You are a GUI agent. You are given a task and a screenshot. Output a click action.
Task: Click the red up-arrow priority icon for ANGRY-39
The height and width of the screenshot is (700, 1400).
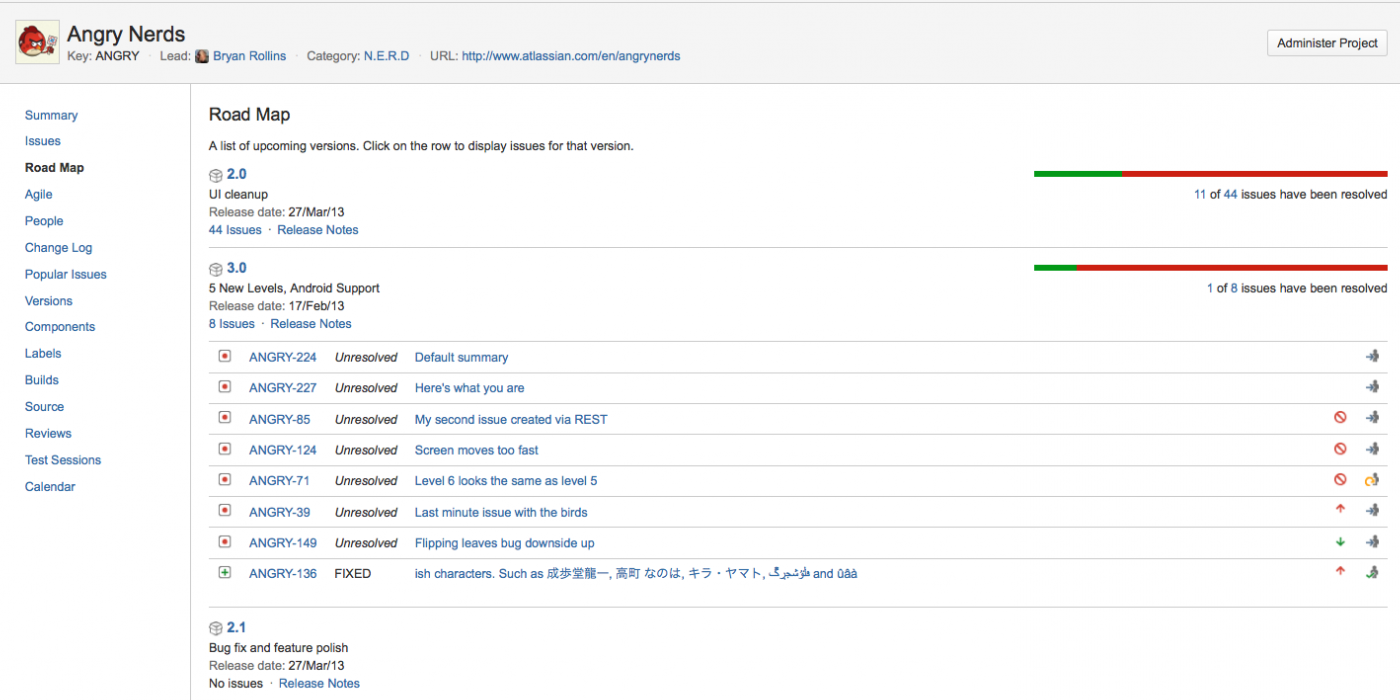[x=1340, y=510]
